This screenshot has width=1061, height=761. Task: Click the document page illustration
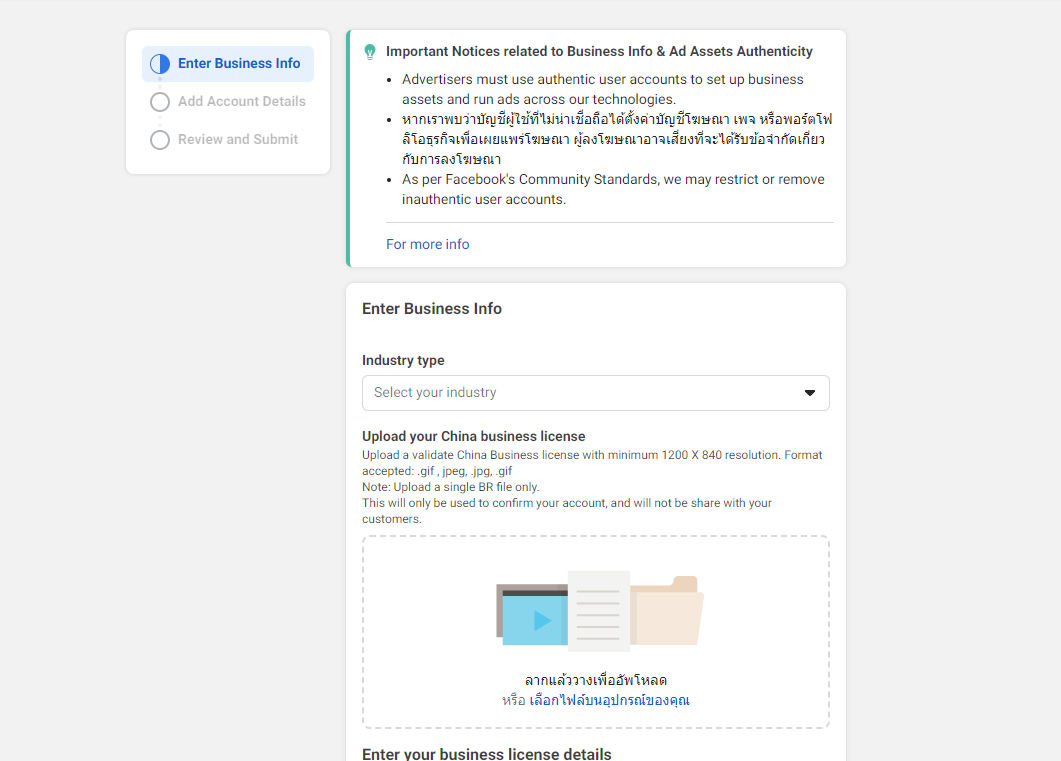click(598, 610)
